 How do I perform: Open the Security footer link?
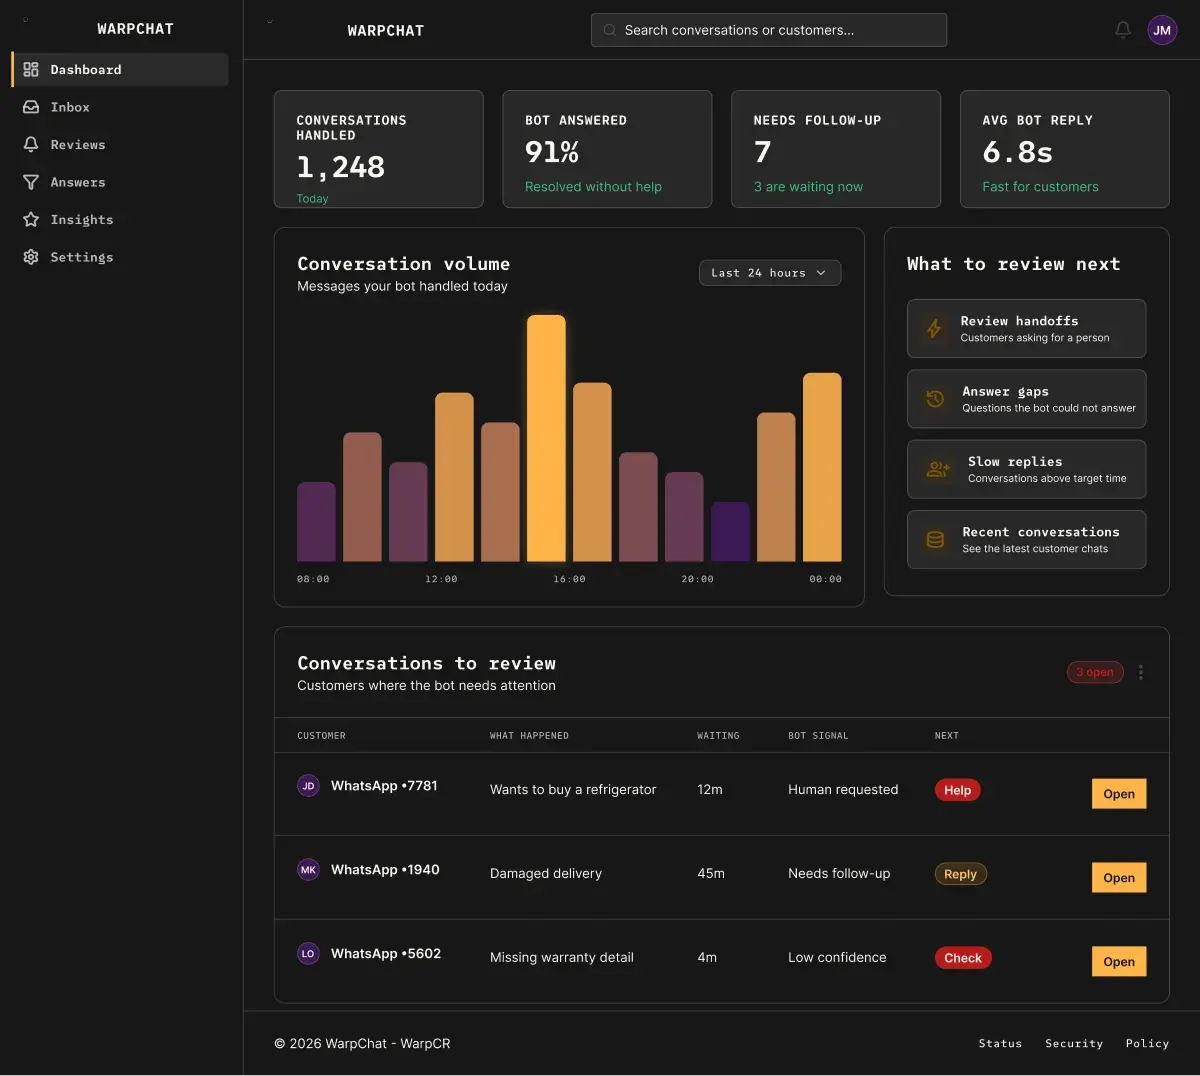pos(1074,1043)
